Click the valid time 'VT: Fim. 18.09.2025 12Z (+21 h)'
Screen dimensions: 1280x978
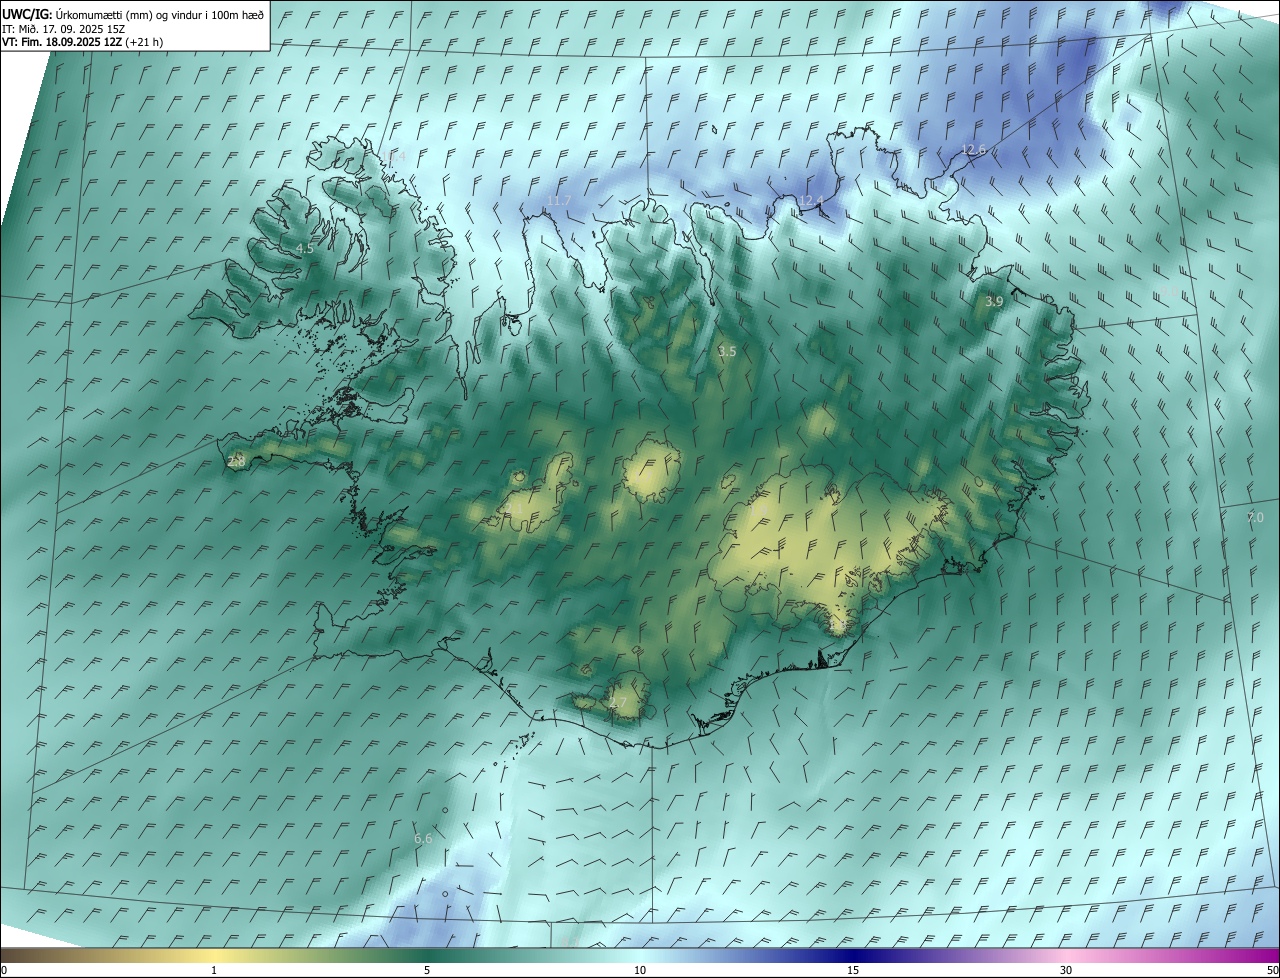click(82, 42)
